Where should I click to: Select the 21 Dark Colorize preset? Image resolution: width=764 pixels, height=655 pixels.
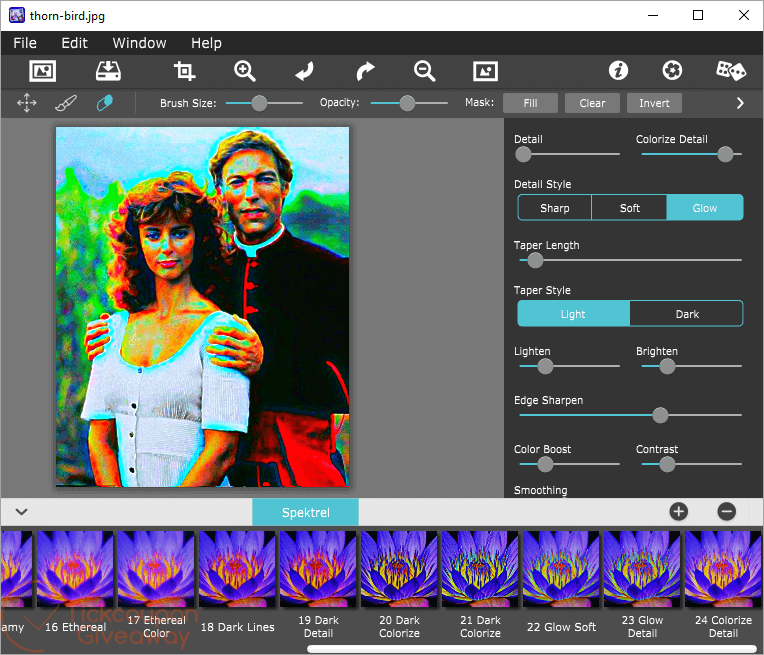point(480,569)
